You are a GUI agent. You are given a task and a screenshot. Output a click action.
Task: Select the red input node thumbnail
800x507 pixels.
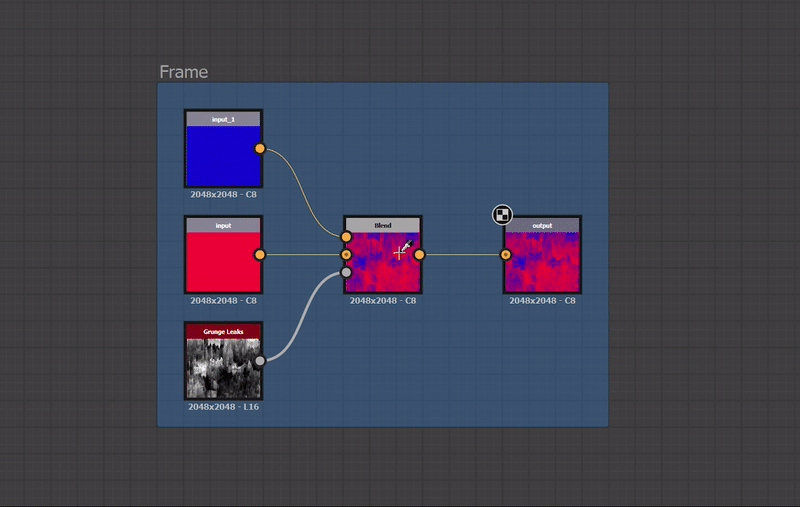[x=223, y=262]
